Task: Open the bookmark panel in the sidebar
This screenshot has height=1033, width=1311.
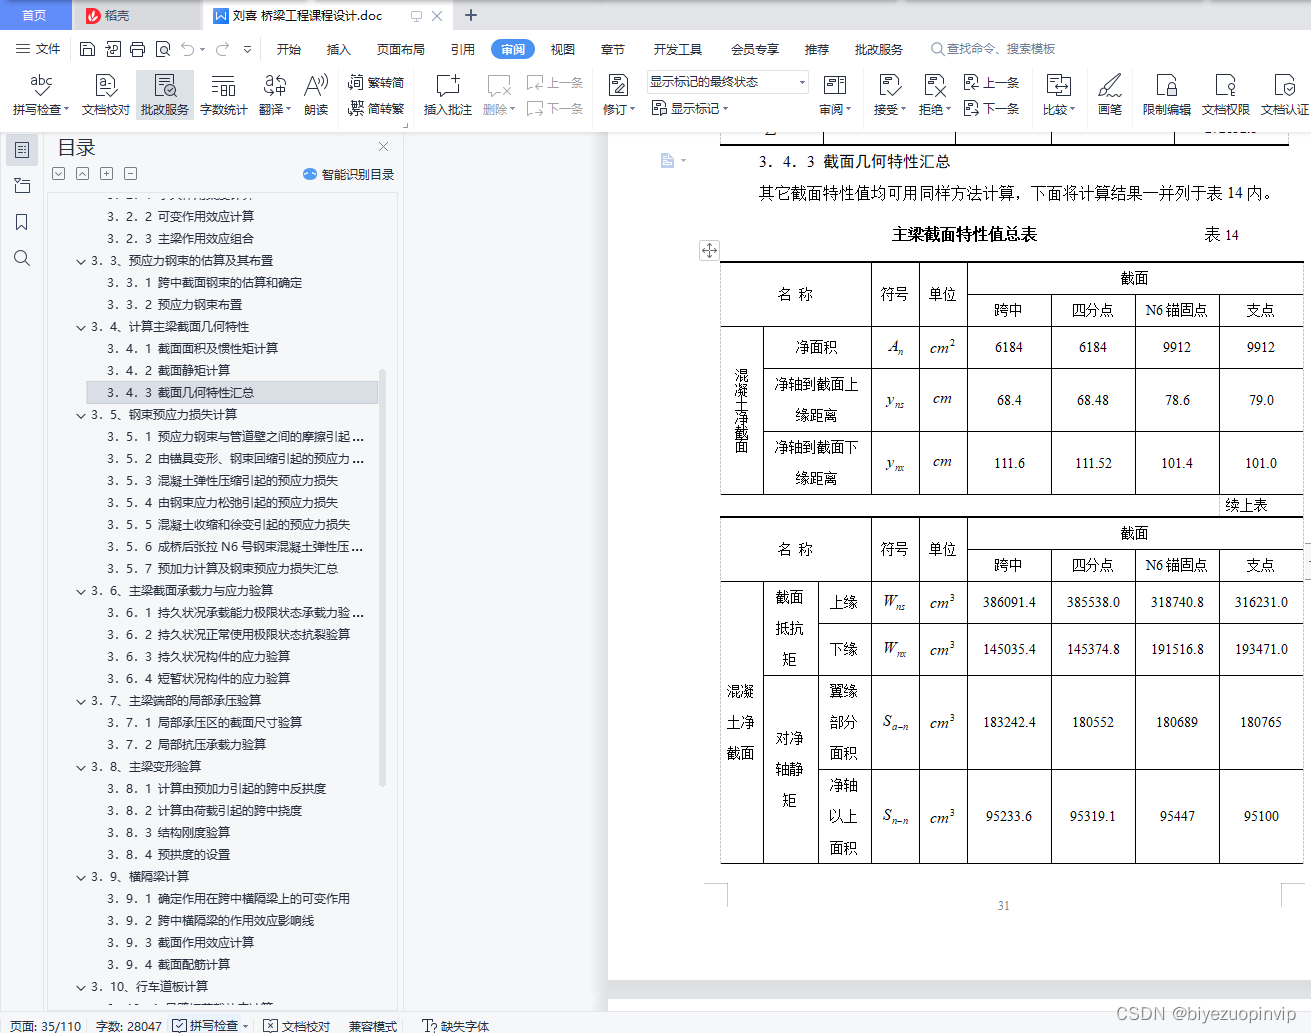Action: (21, 222)
